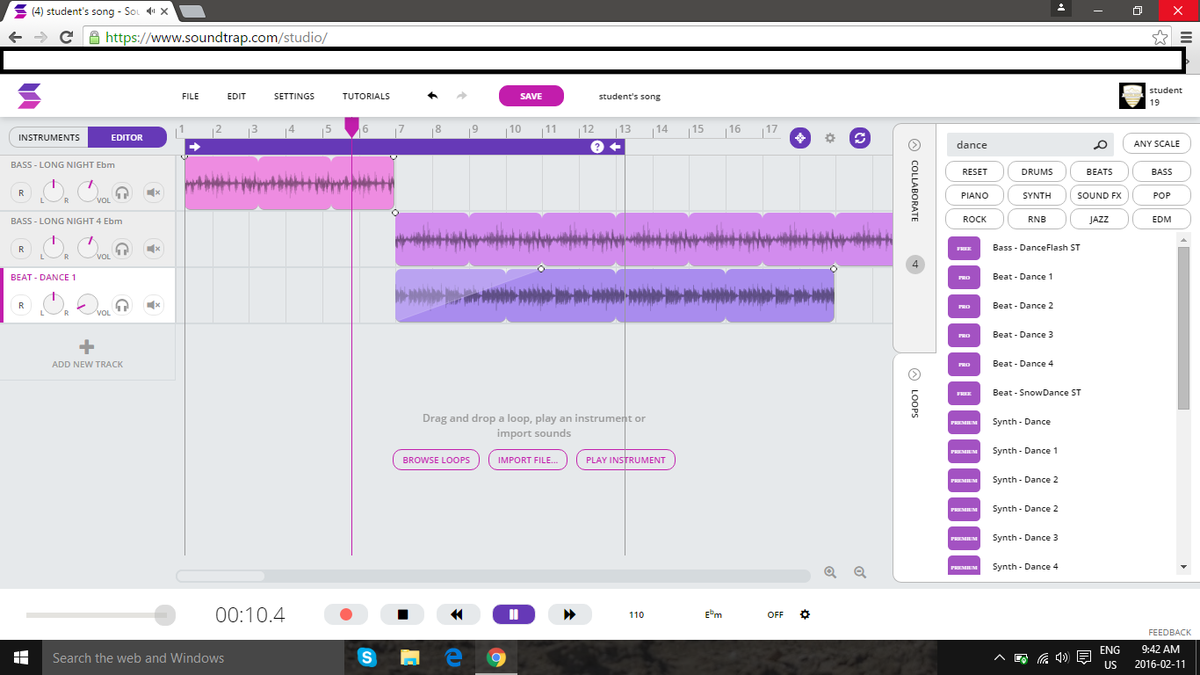Click the Play Instrument button
This screenshot has height=675, width=1200.
coord(626,460)
